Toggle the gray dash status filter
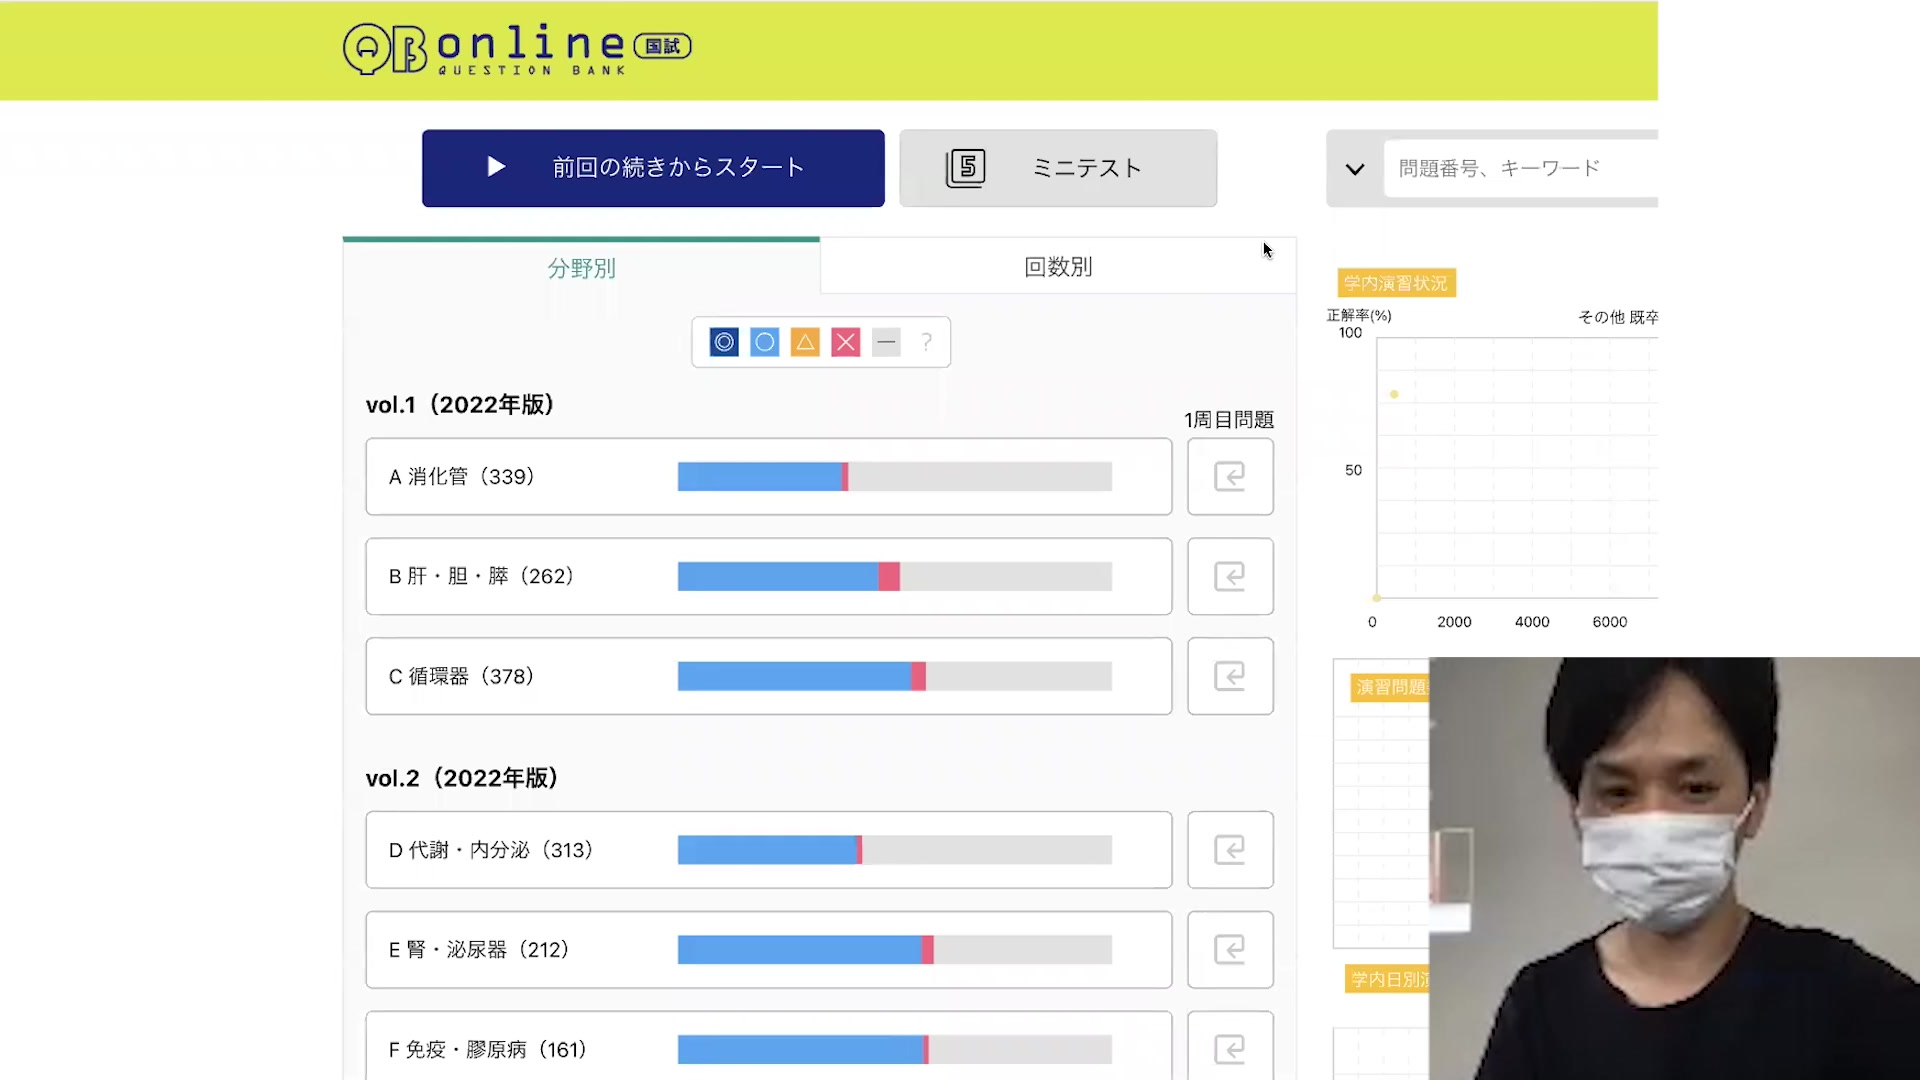The image size is (1920, 1080). 886,342
